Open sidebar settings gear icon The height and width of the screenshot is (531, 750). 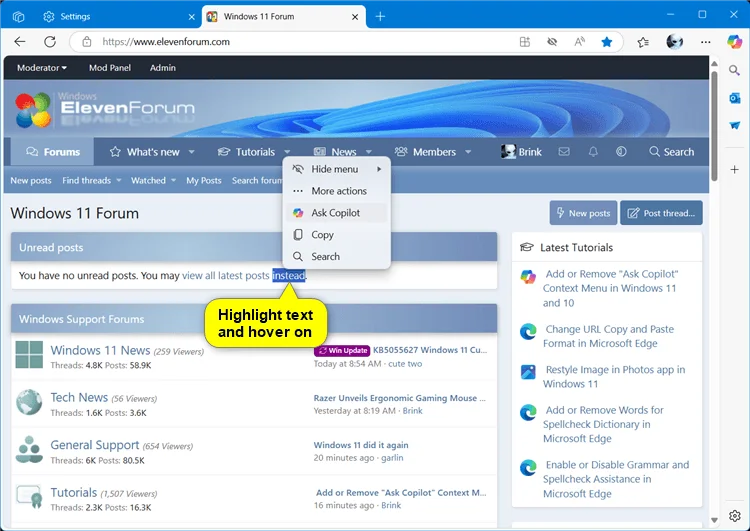click(x=735, y=516)
